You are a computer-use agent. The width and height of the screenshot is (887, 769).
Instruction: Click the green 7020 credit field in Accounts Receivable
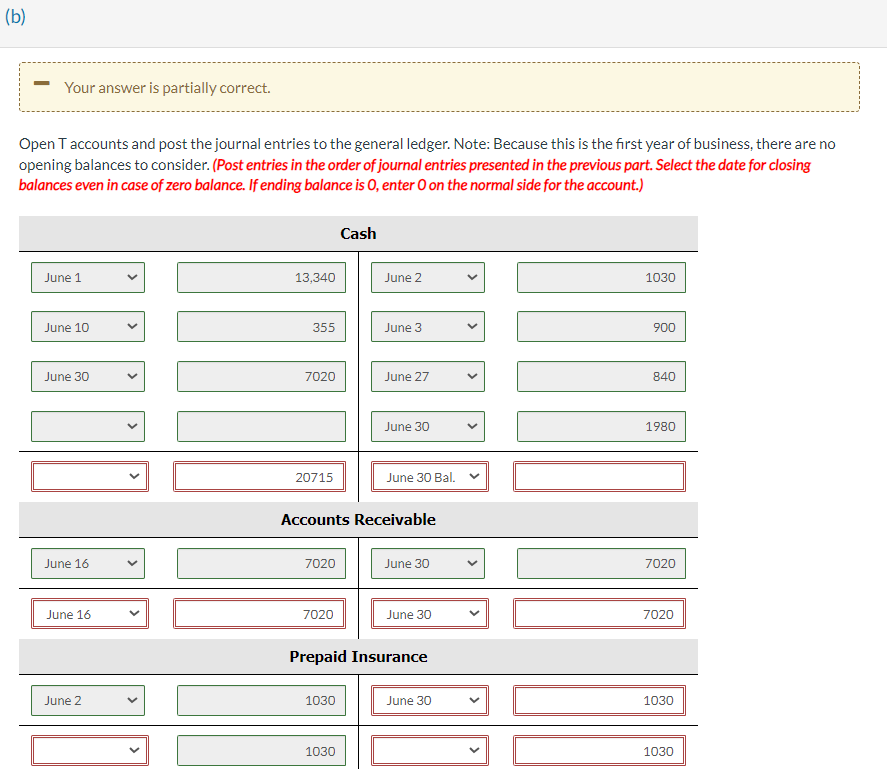click(x=601, y=563)
